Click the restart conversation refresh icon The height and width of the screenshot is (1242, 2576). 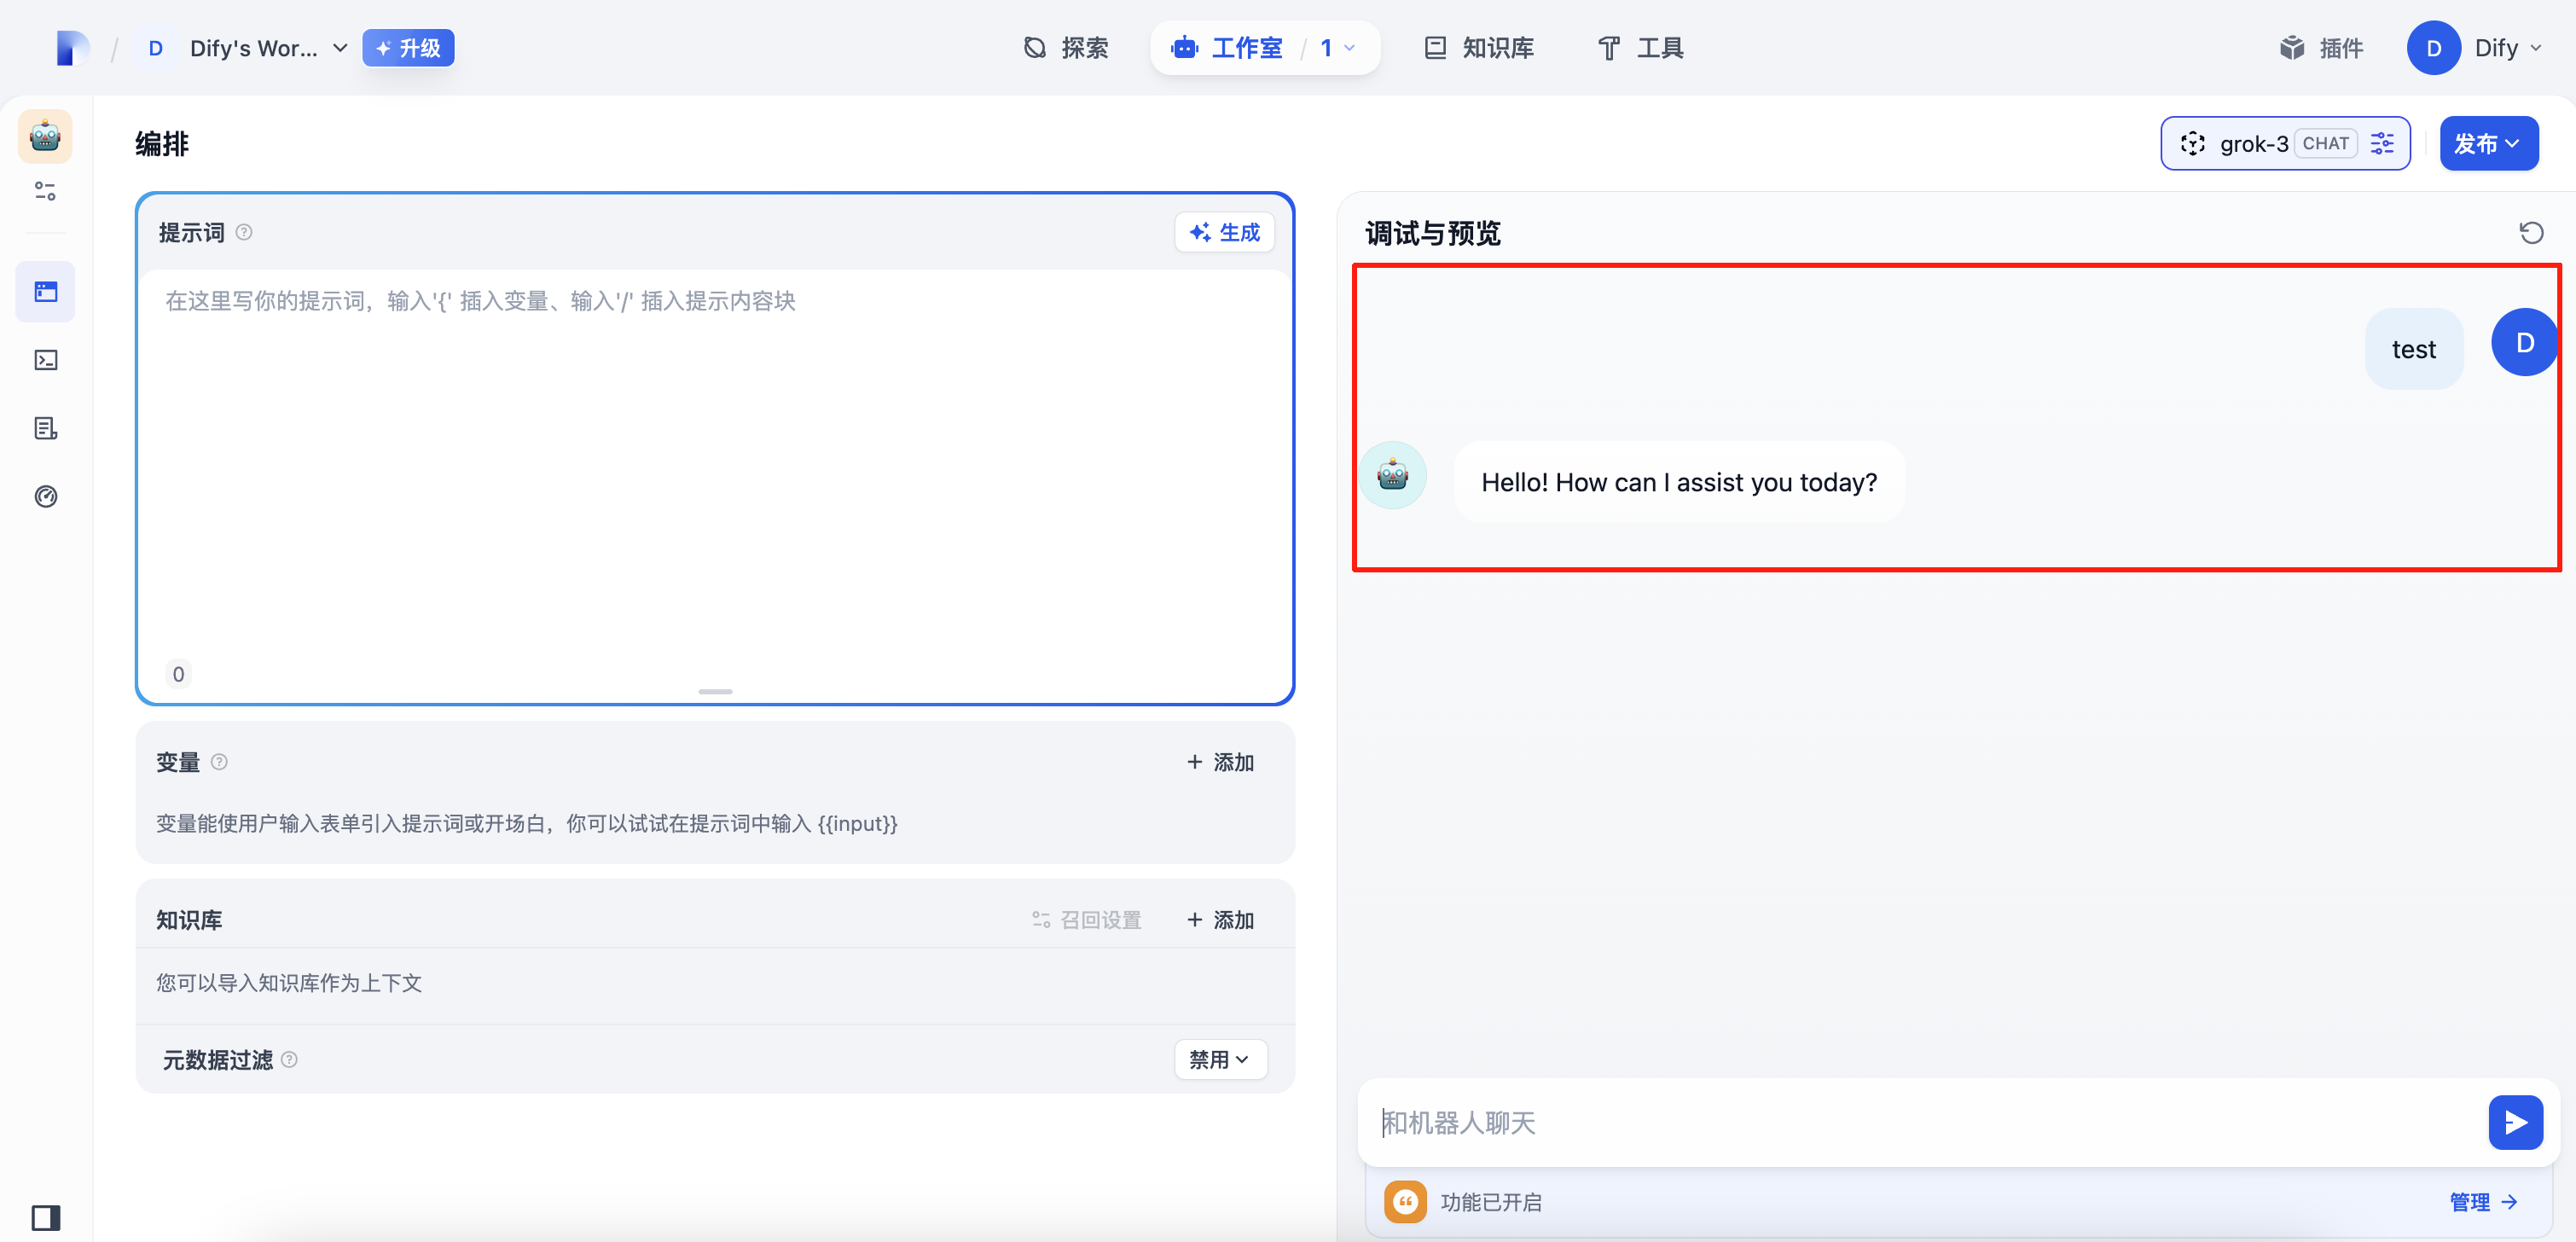point(2530,233)
